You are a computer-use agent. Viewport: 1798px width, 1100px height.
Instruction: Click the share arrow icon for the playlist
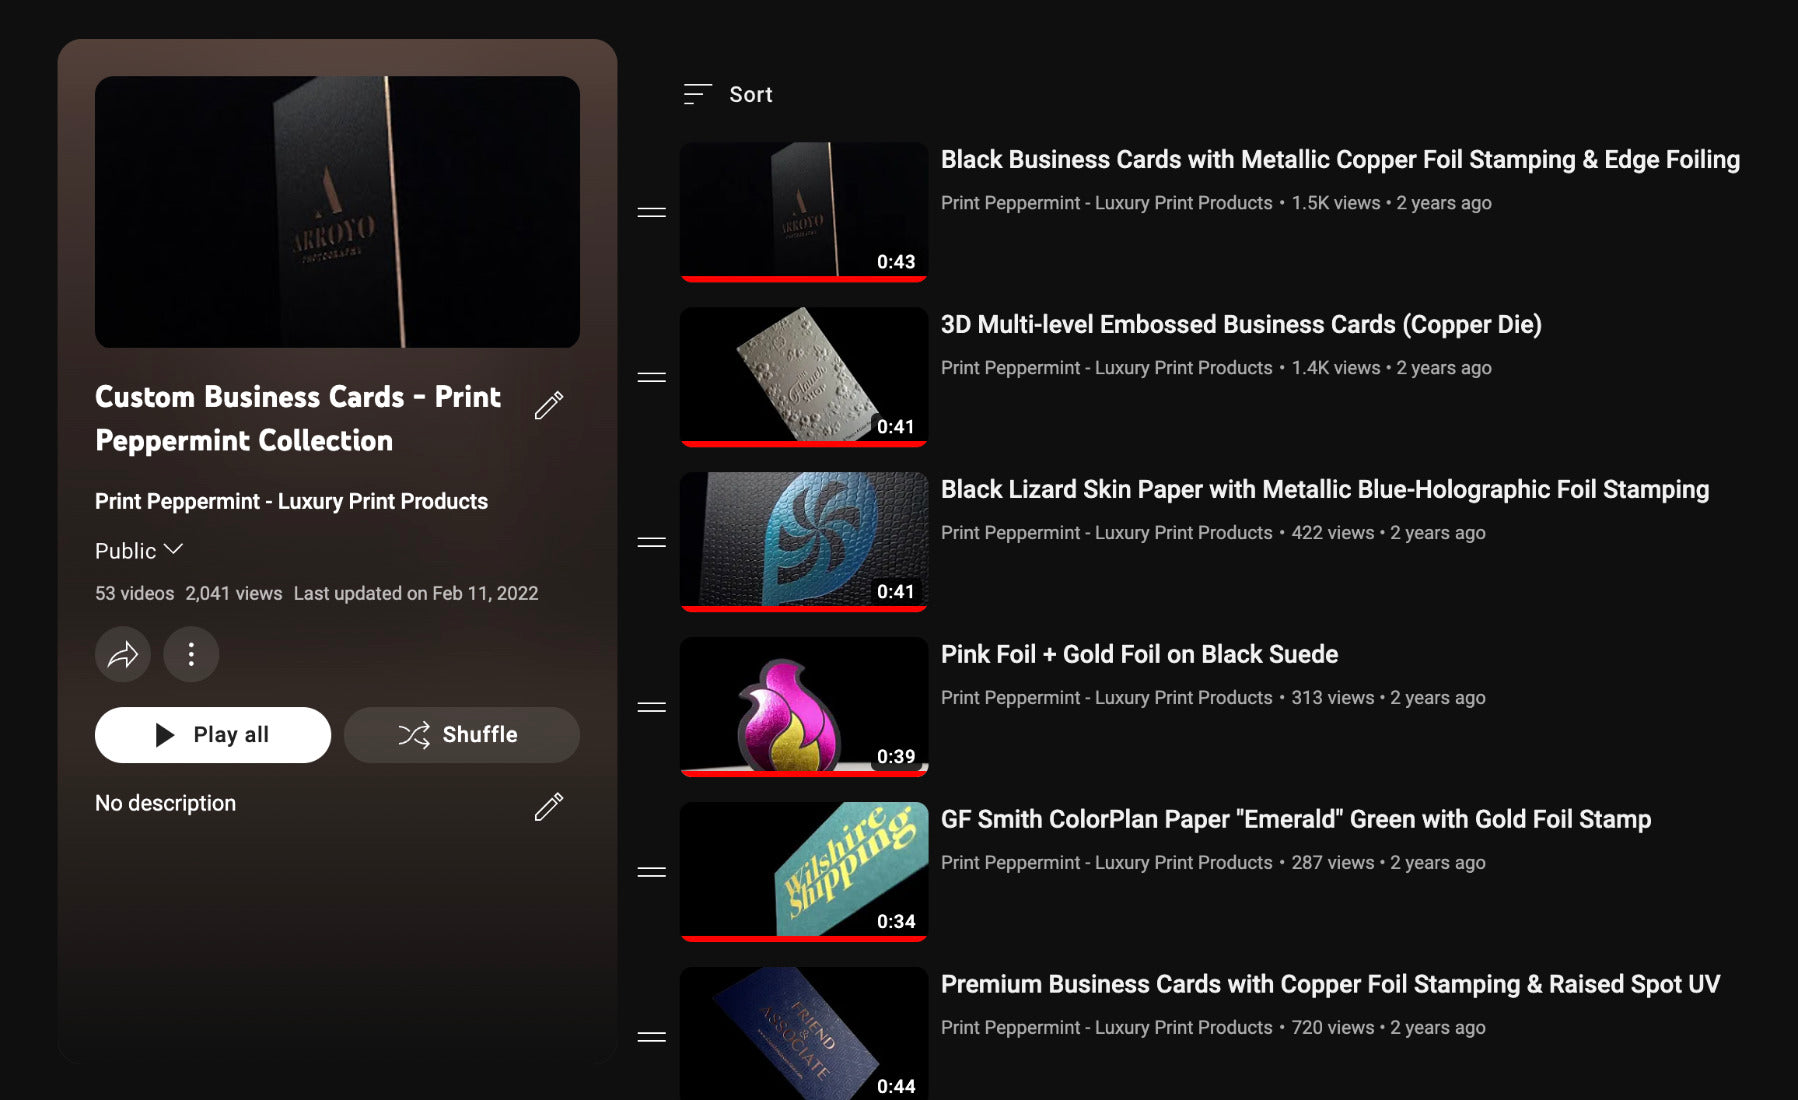click(x=123, y=655)
